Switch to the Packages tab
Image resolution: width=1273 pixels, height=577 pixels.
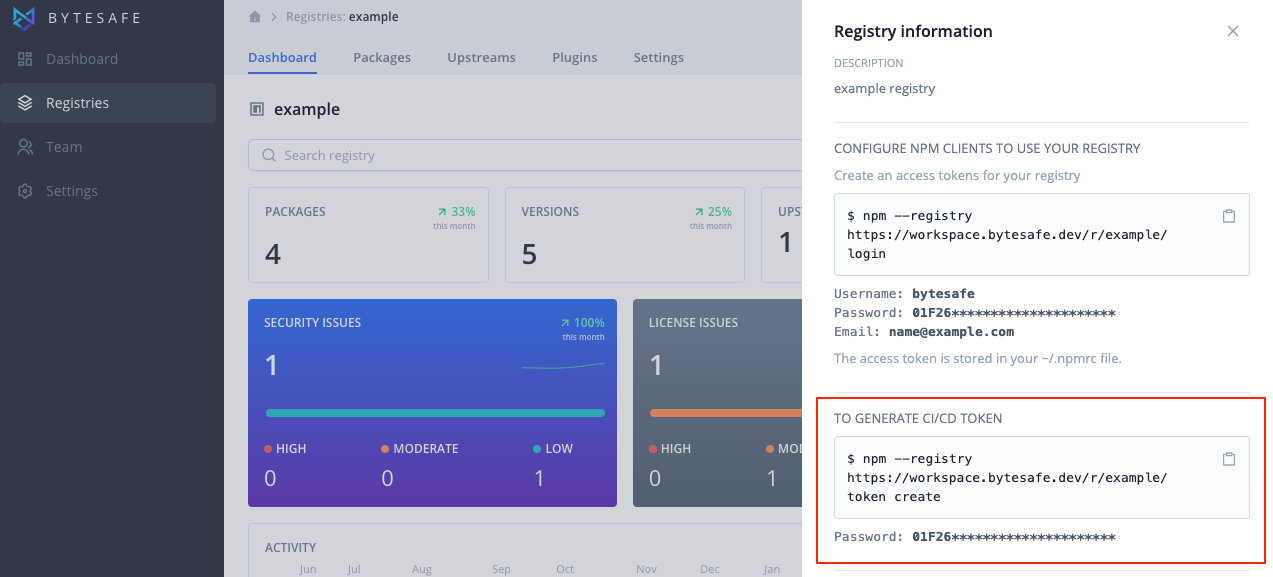point(382,57)
